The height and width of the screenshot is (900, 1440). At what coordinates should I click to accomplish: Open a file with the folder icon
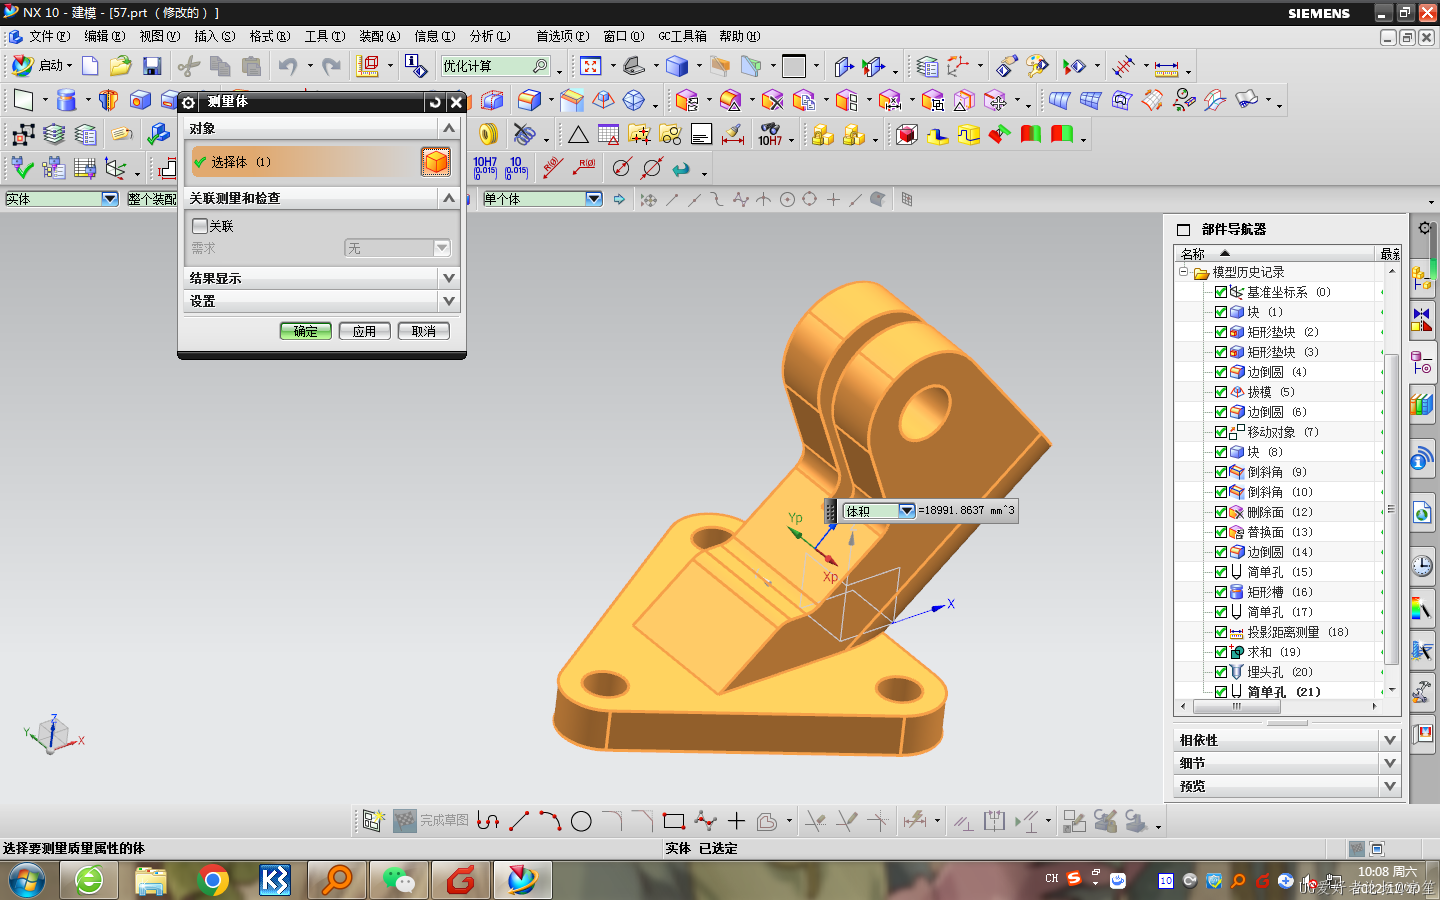click(121, 66)
